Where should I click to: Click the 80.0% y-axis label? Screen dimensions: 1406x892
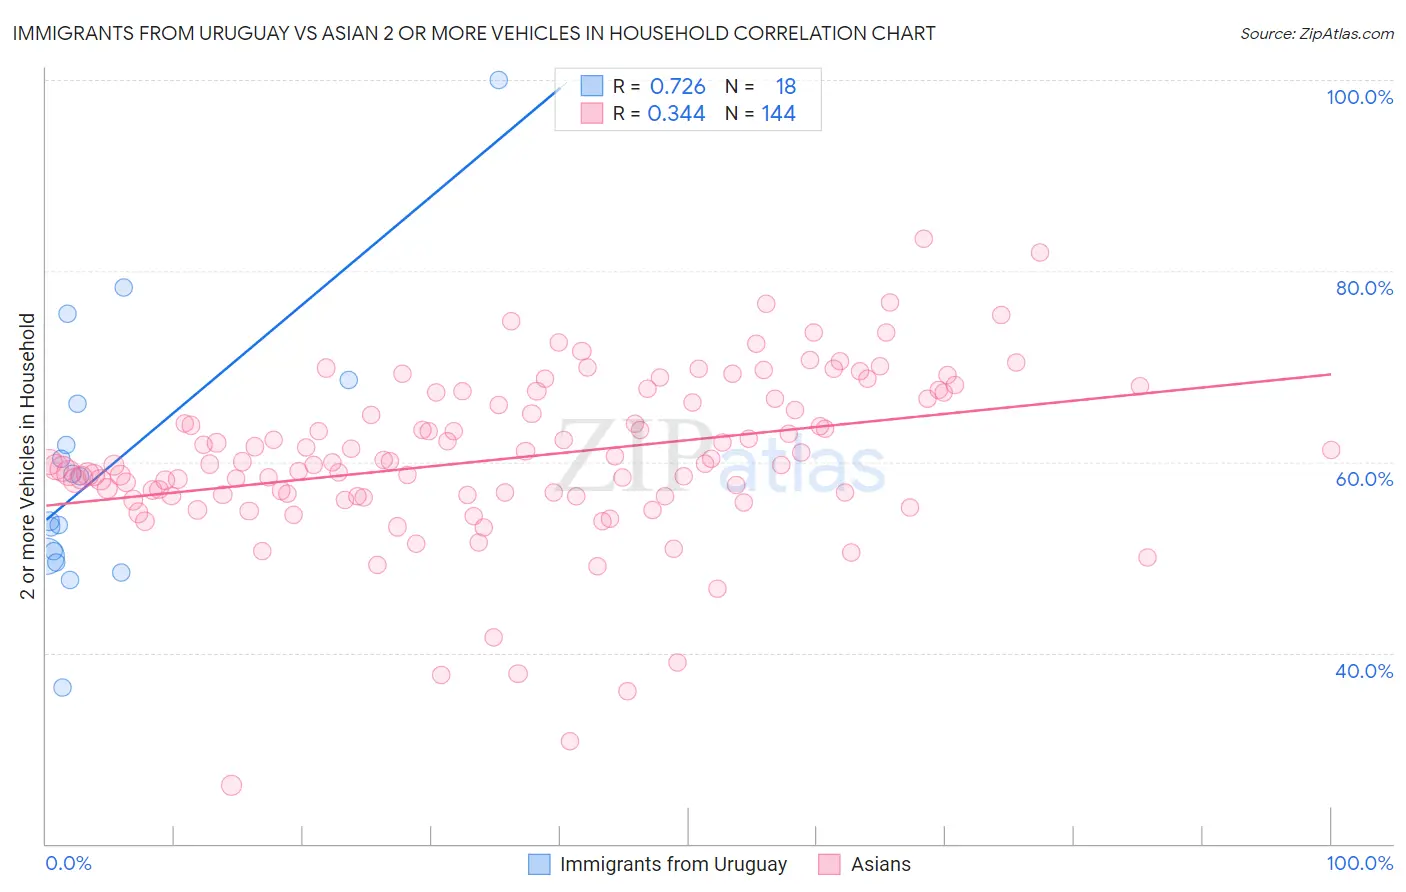click(x=1364, y=288)
